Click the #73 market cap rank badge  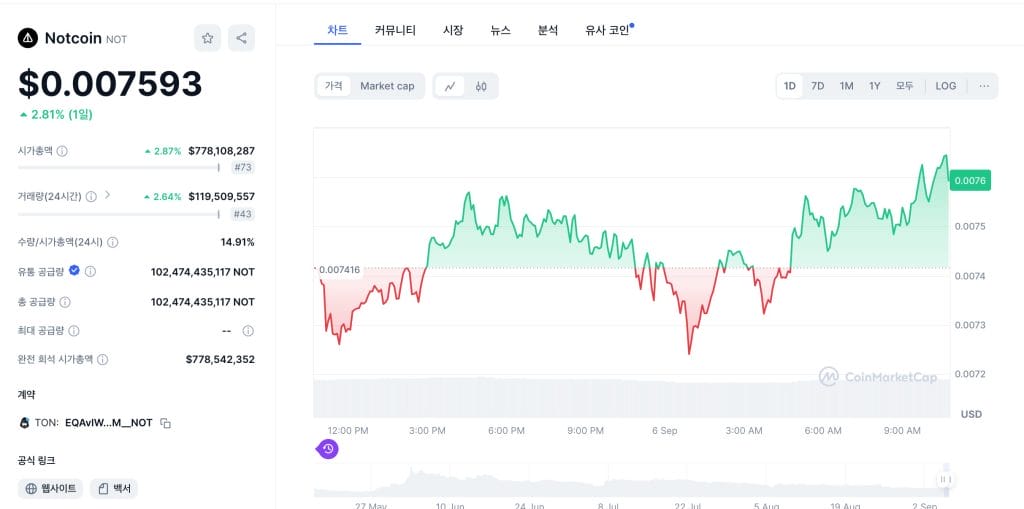point(242,168)
